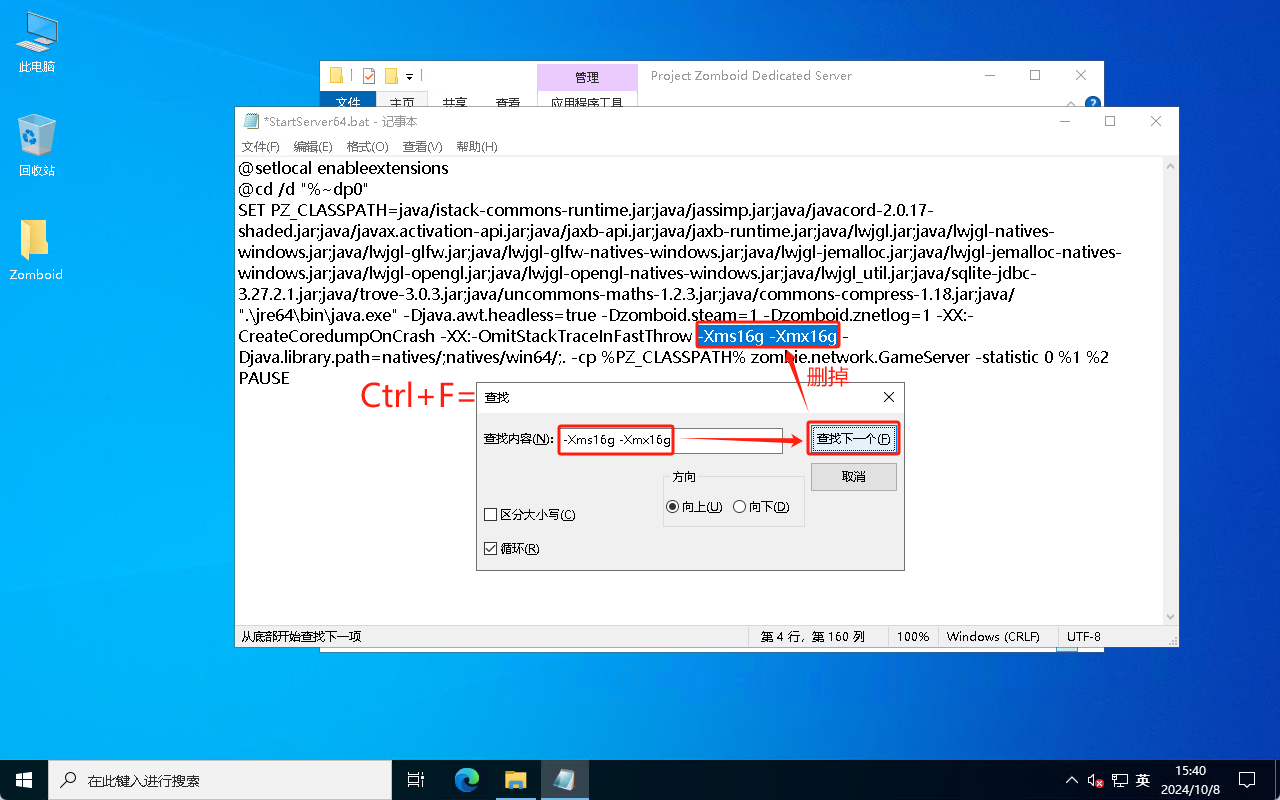The image size is (1280, 800).
Task: Click the network tray icon
Action: (1120, 780)
